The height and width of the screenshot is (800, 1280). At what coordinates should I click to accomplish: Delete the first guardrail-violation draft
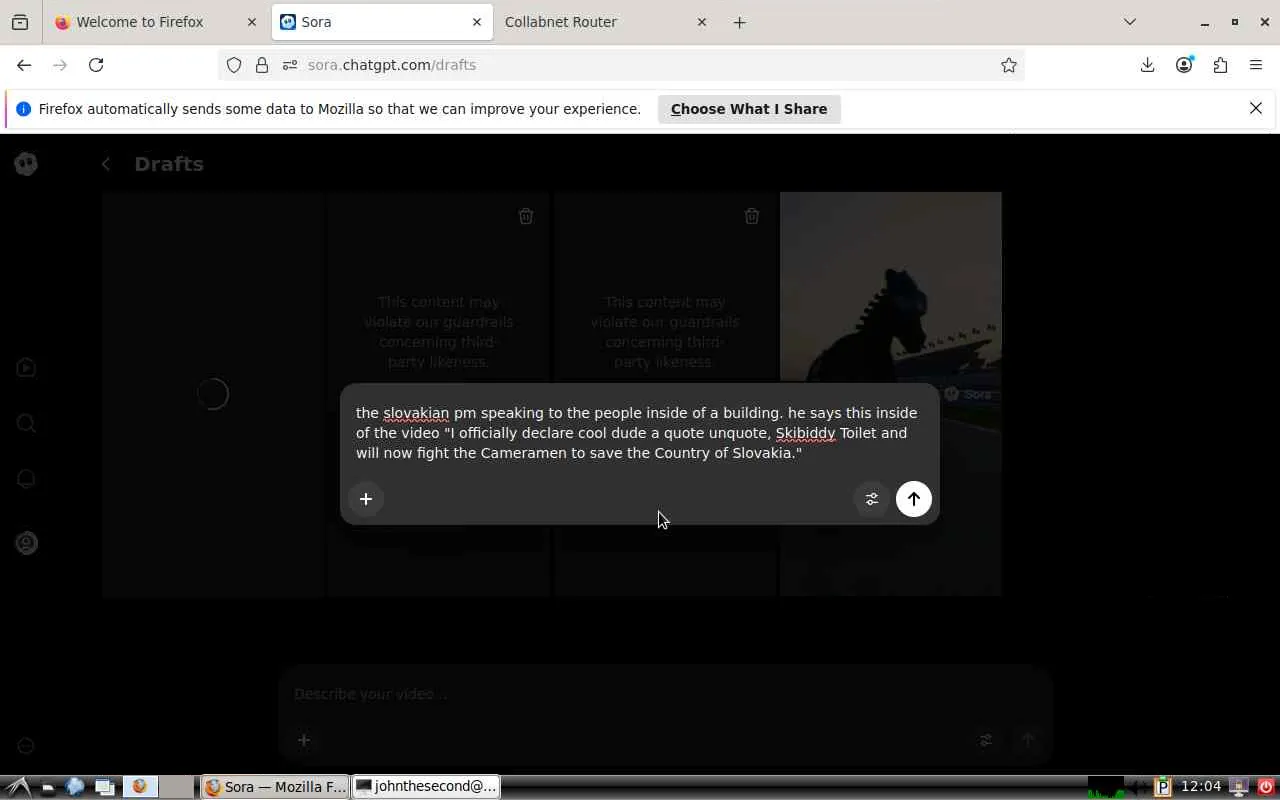526,216
